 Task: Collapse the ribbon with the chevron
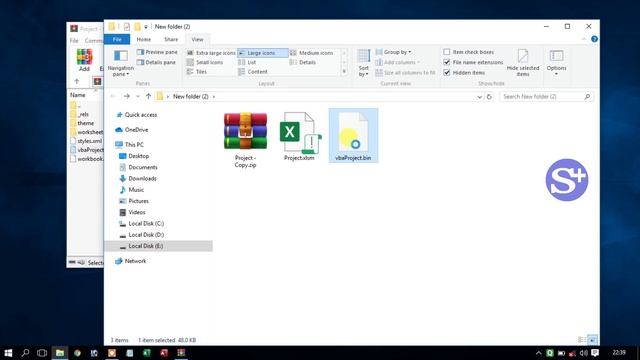coord(584,39)
